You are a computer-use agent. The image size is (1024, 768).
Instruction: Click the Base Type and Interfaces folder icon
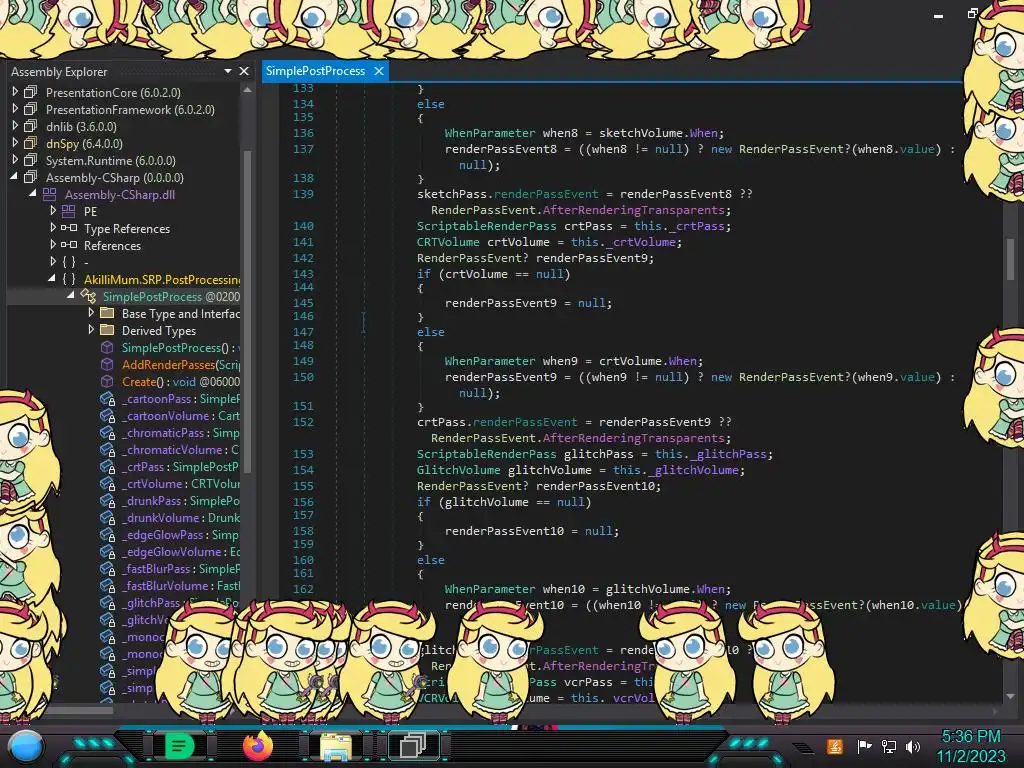[107, 313]
